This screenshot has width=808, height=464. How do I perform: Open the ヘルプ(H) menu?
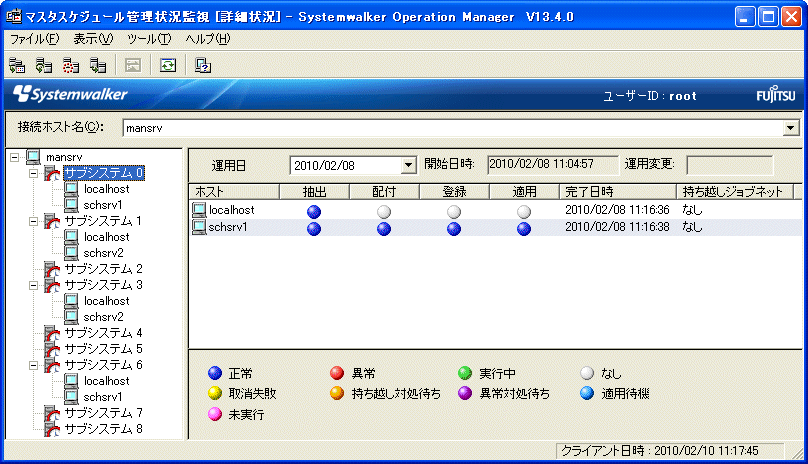click(208, 39)
